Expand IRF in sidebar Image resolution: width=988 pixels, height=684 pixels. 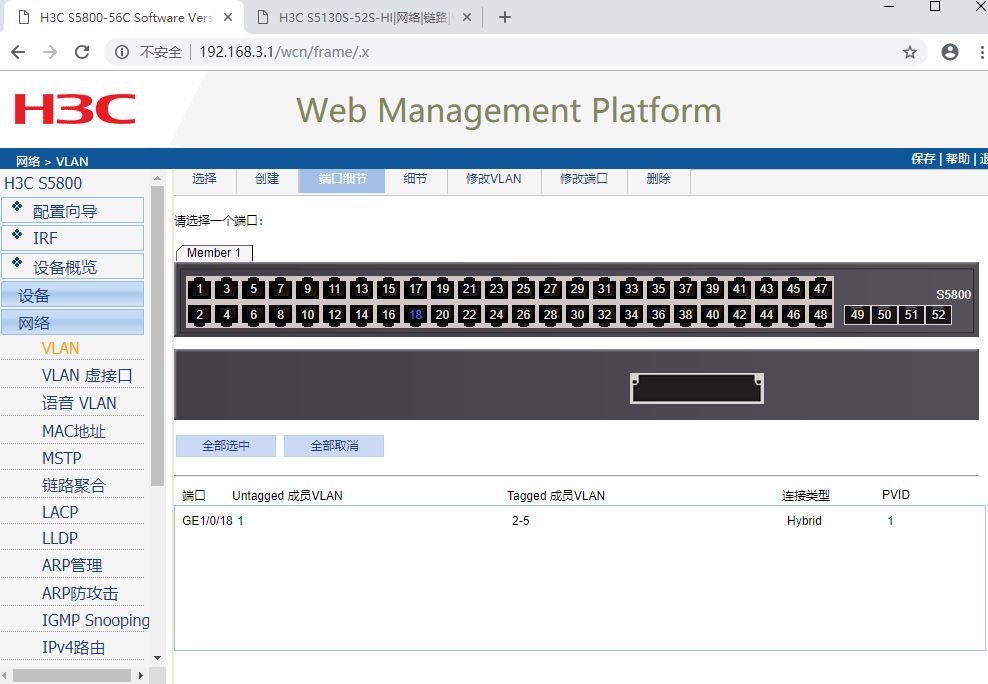pyautogui.click(x=72, y=238)
